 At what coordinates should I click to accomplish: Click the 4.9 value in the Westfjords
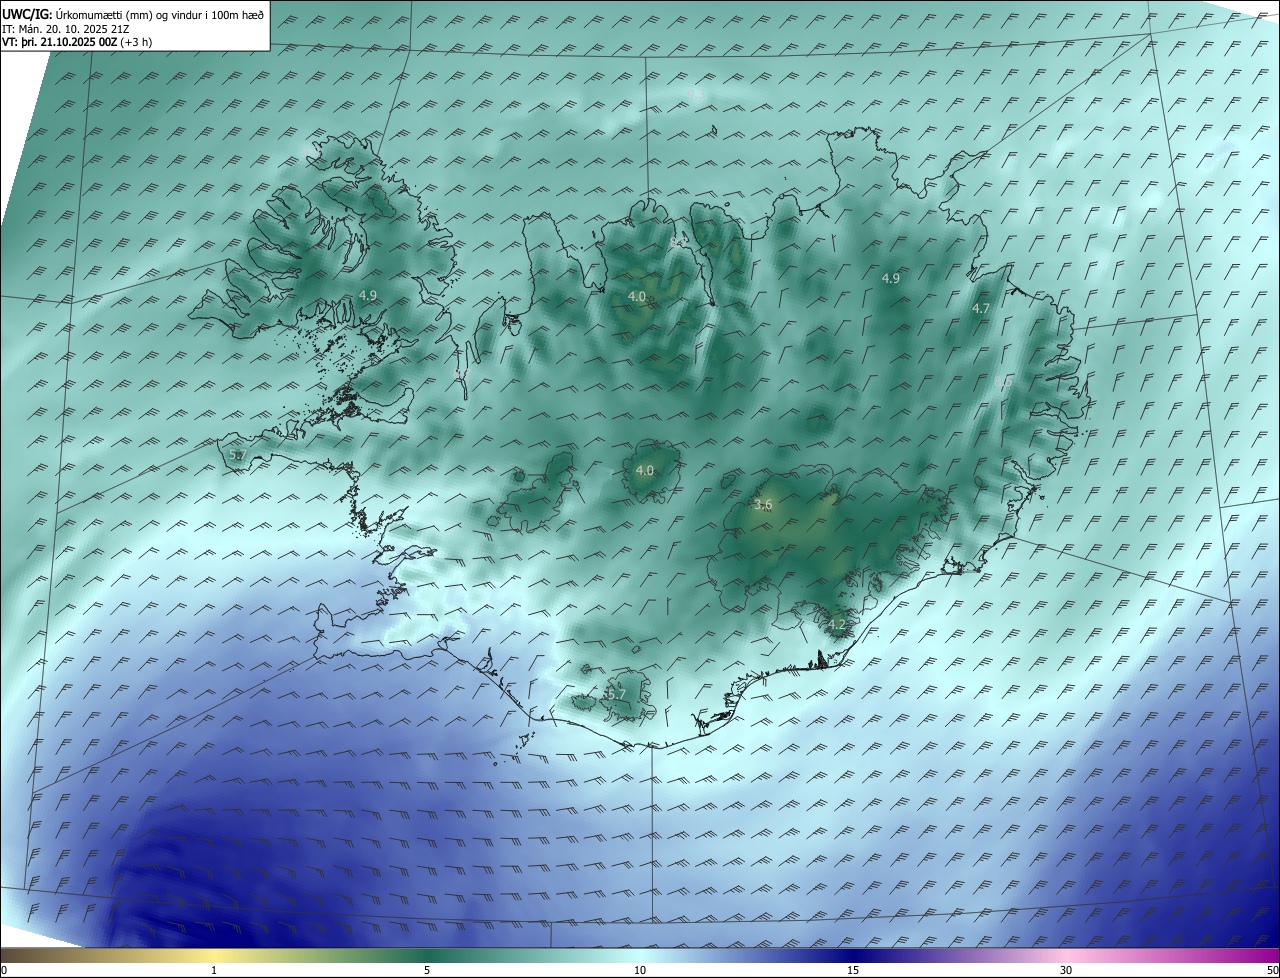pyautogui.click(x=368, y=295)
